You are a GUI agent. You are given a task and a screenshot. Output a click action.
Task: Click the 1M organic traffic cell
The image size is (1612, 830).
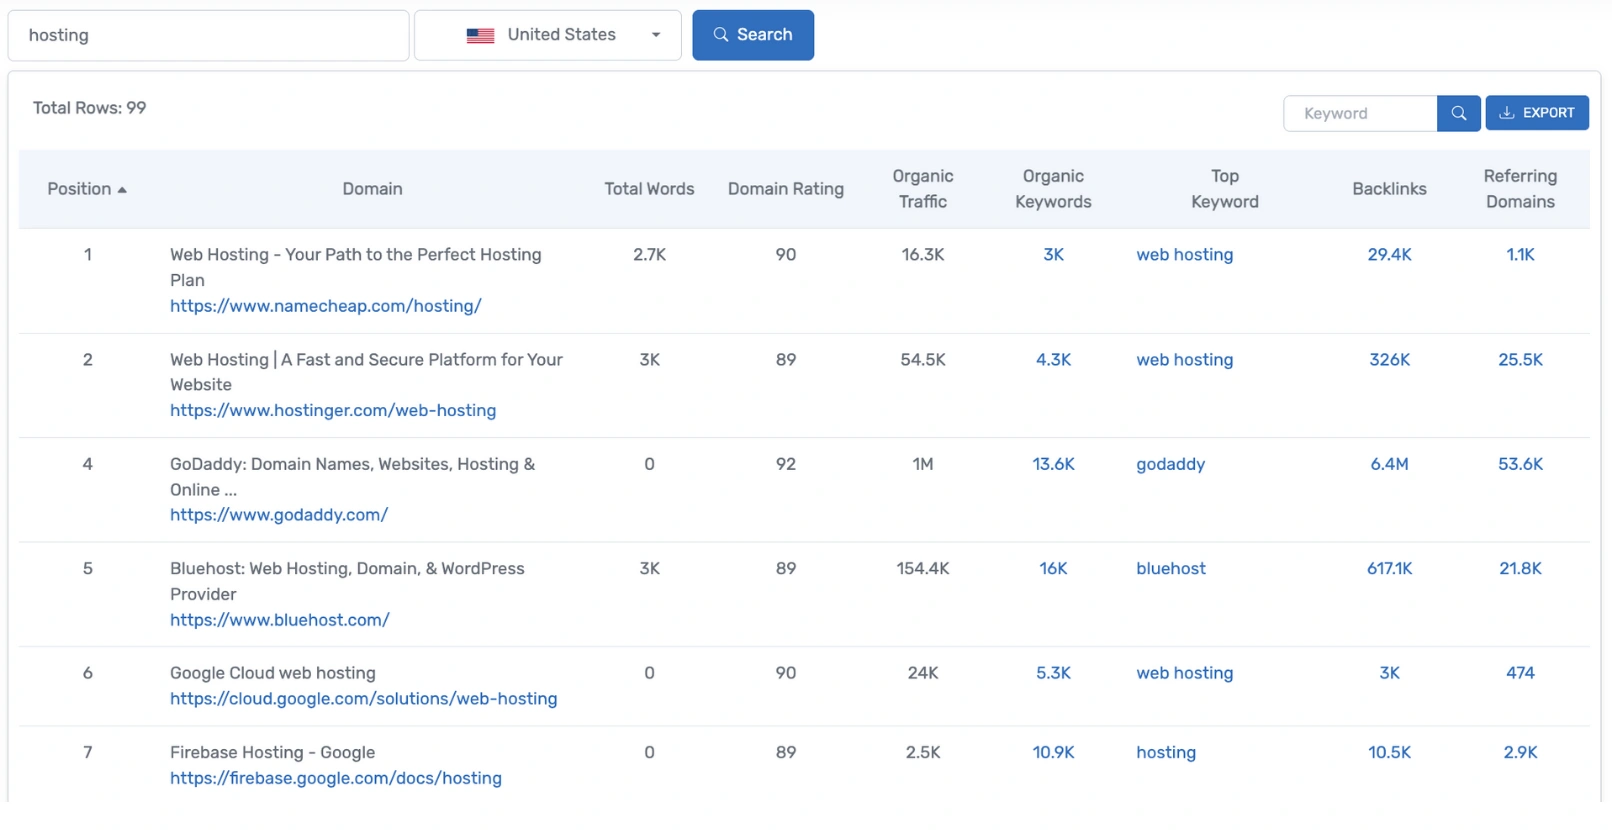(923, 464)
